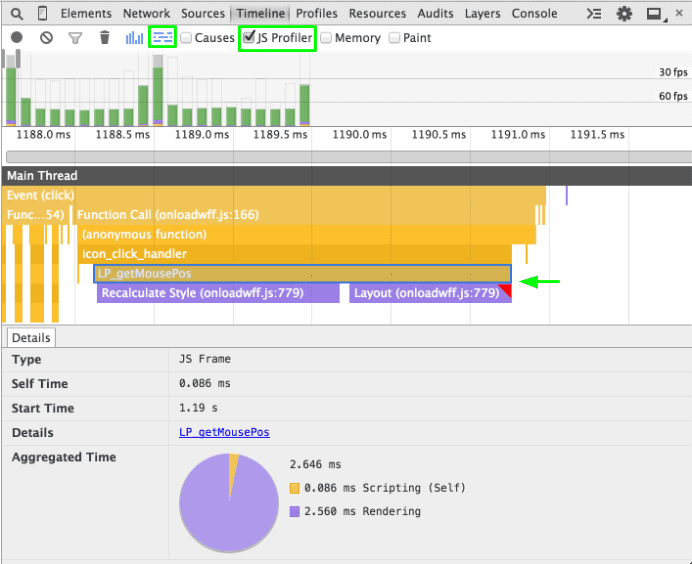Image resolution: width=692 pixels, height=564 pixels.
Task: Open the filter funnel icon
Action: coord(75,38)
